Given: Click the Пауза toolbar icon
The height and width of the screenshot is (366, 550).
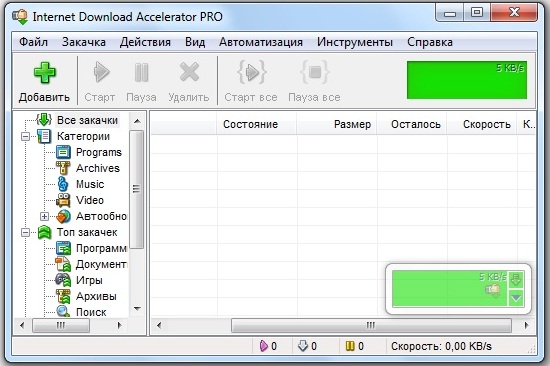Looking at the screenshot, I should tap(141, 73).
